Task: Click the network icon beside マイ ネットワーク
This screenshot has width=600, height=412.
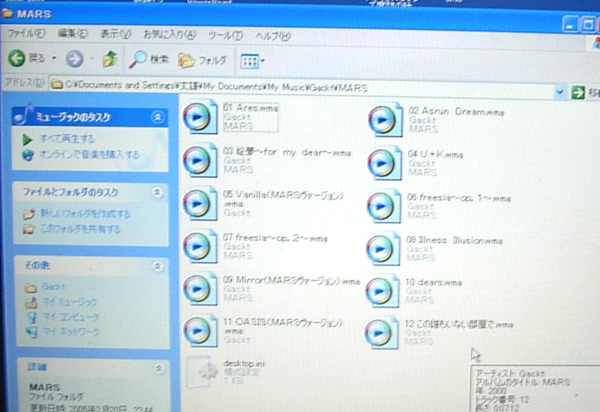Action: coord(32,332)
